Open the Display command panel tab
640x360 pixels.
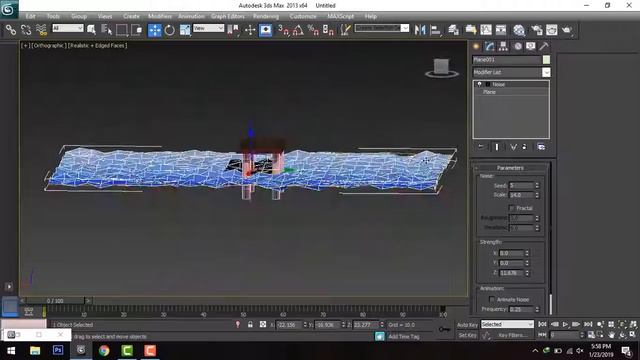click(531, 46)
